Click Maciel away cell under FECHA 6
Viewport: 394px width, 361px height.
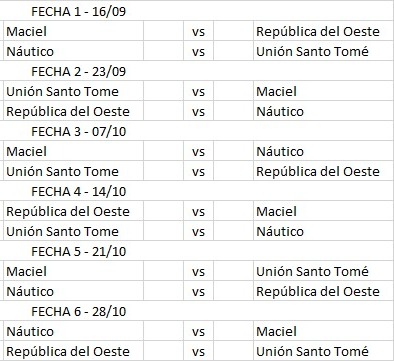pos(323,331)
